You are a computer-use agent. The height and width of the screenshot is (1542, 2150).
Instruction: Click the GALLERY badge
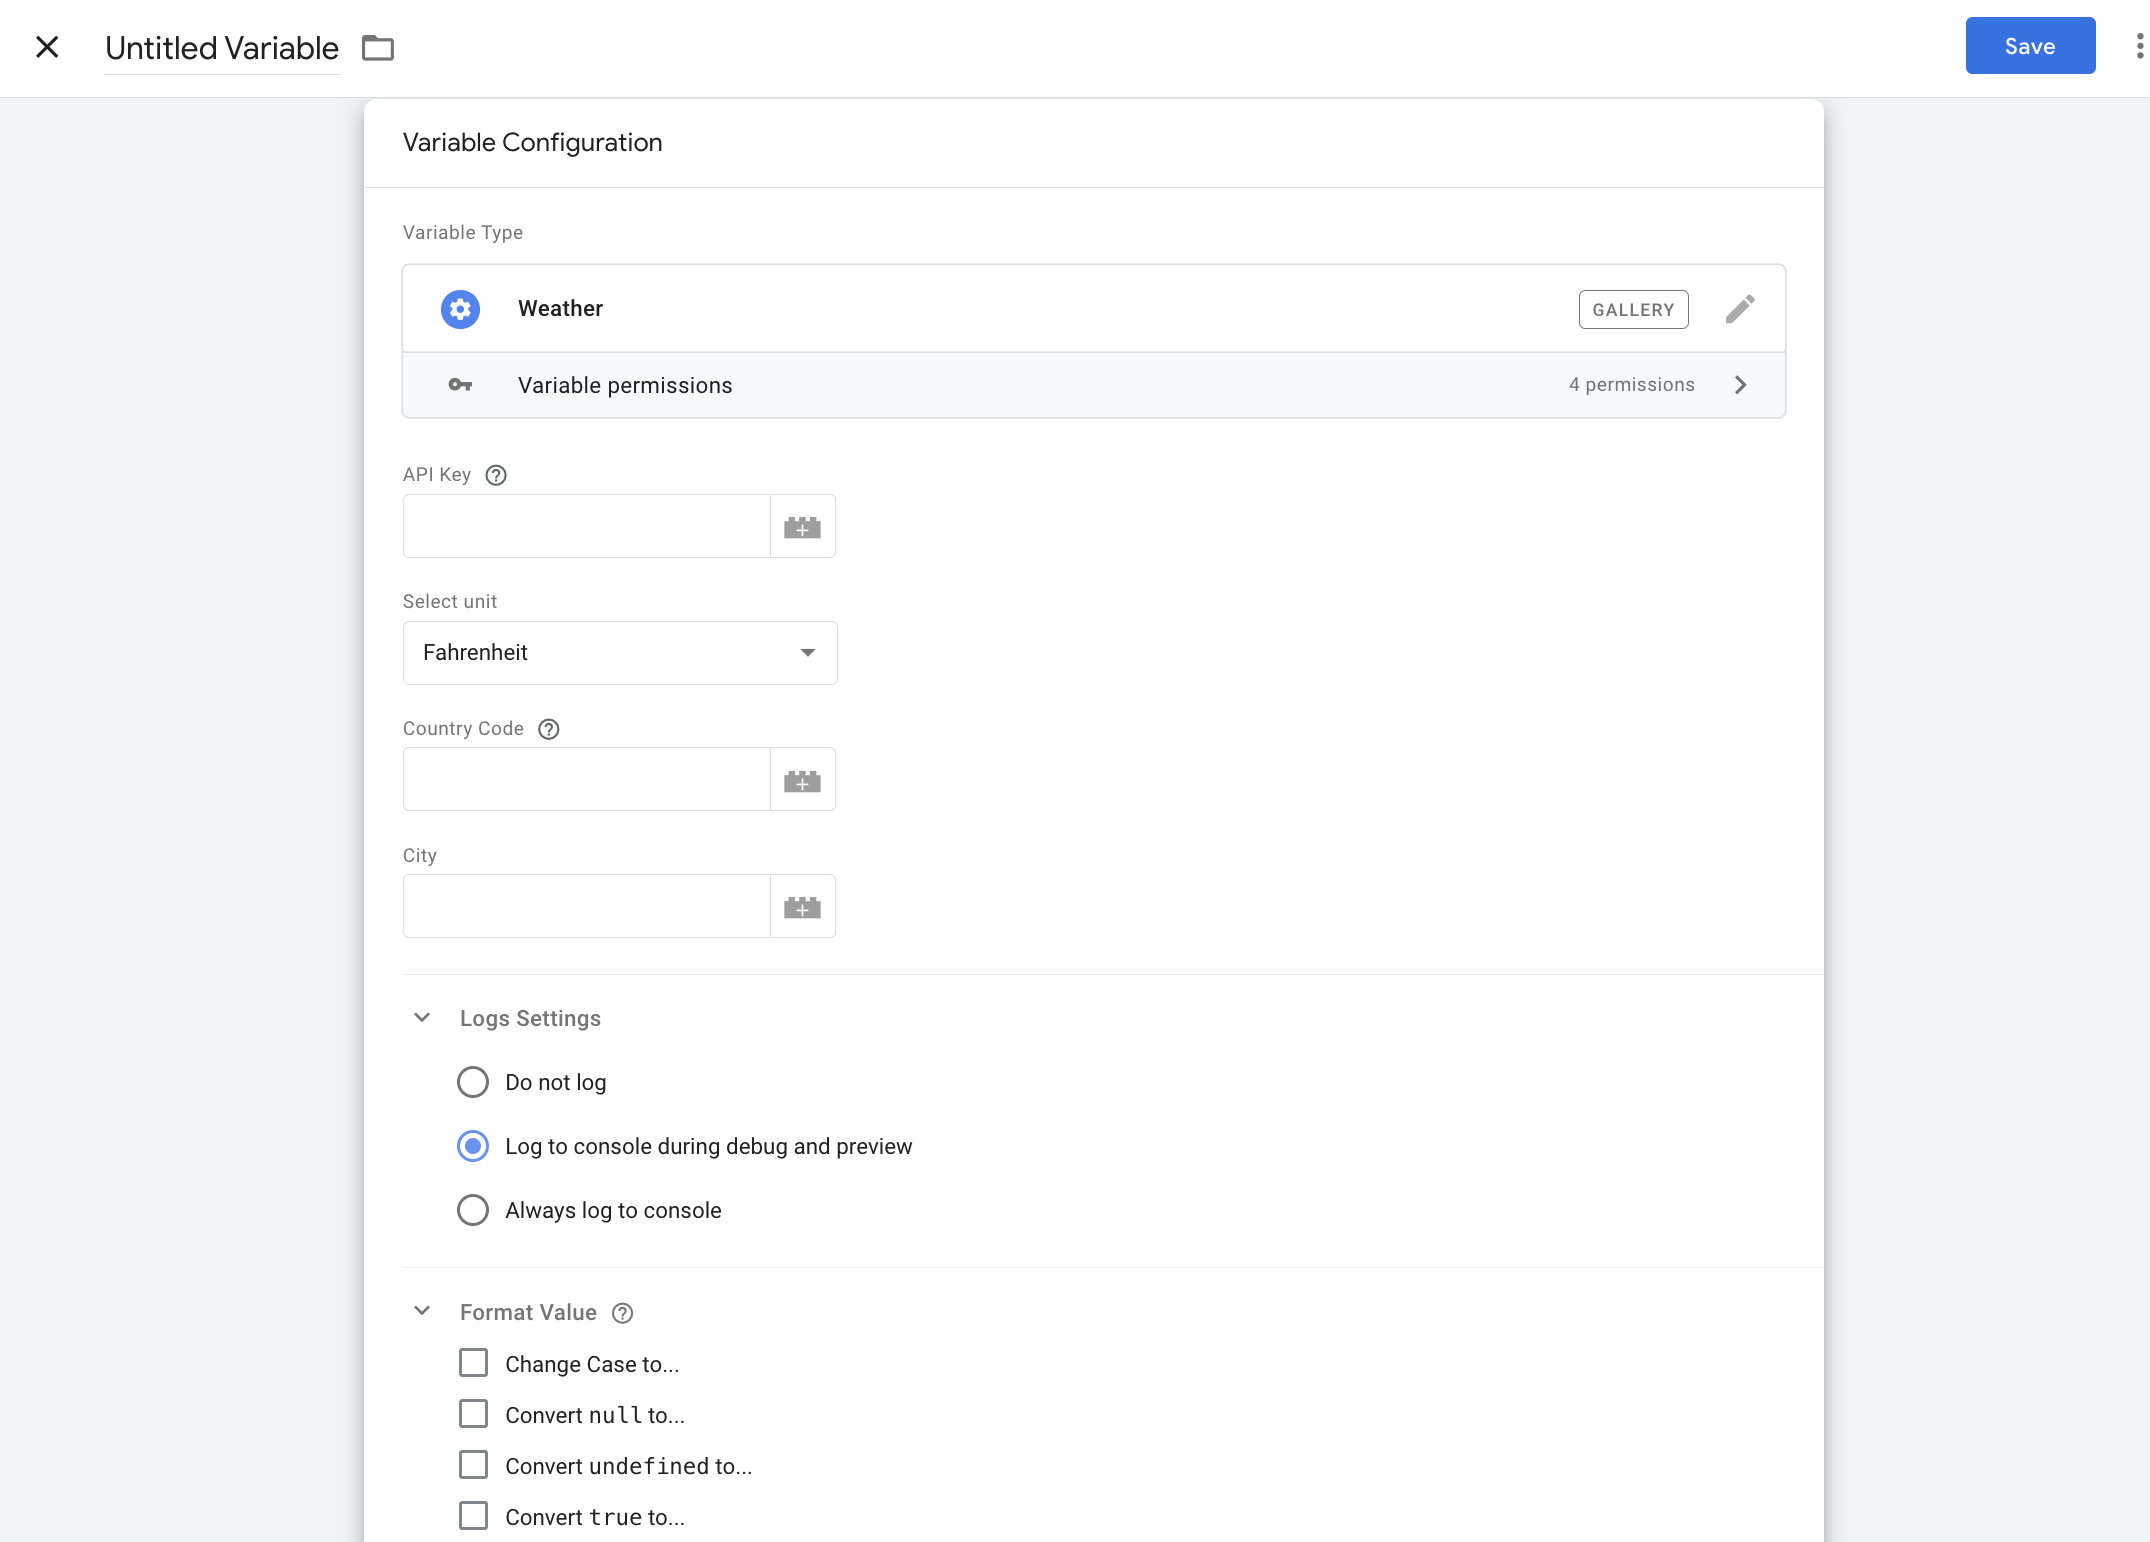click(x=1633, y=310)
